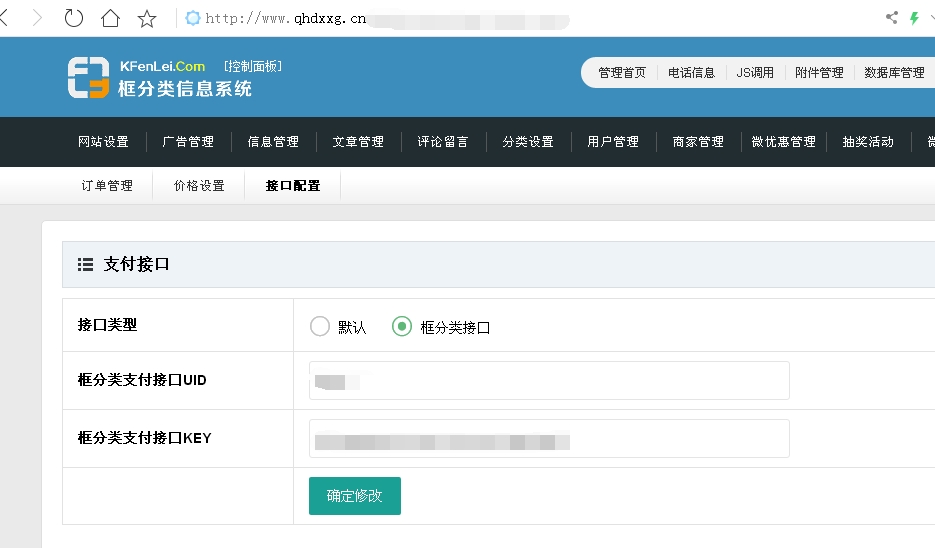935x548 pixels.
Task: Open the 信息管理 menu
Action: pyautogui.click(x=273, y=142)
